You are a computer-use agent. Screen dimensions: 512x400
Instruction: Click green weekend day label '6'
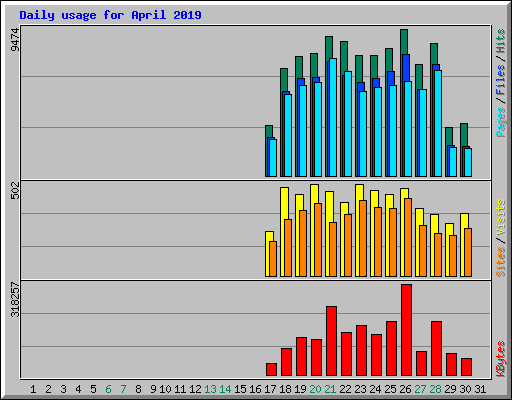tap(108, 389)
